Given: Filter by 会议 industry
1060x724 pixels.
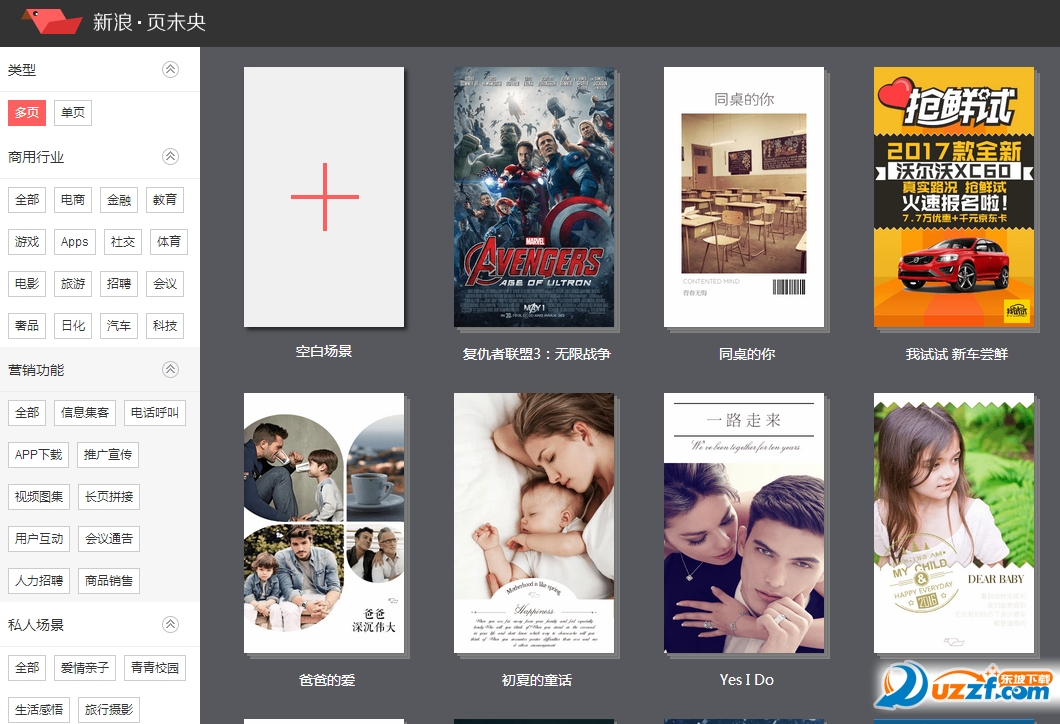Looking at the screenshot, I should [x=165, y=284].
